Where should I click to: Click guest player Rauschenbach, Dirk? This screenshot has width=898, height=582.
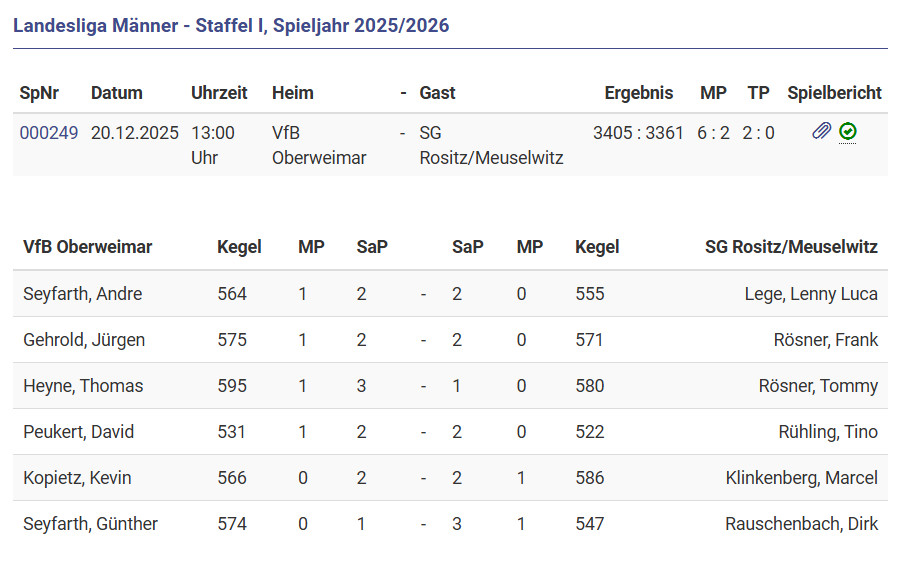(801, 524)
